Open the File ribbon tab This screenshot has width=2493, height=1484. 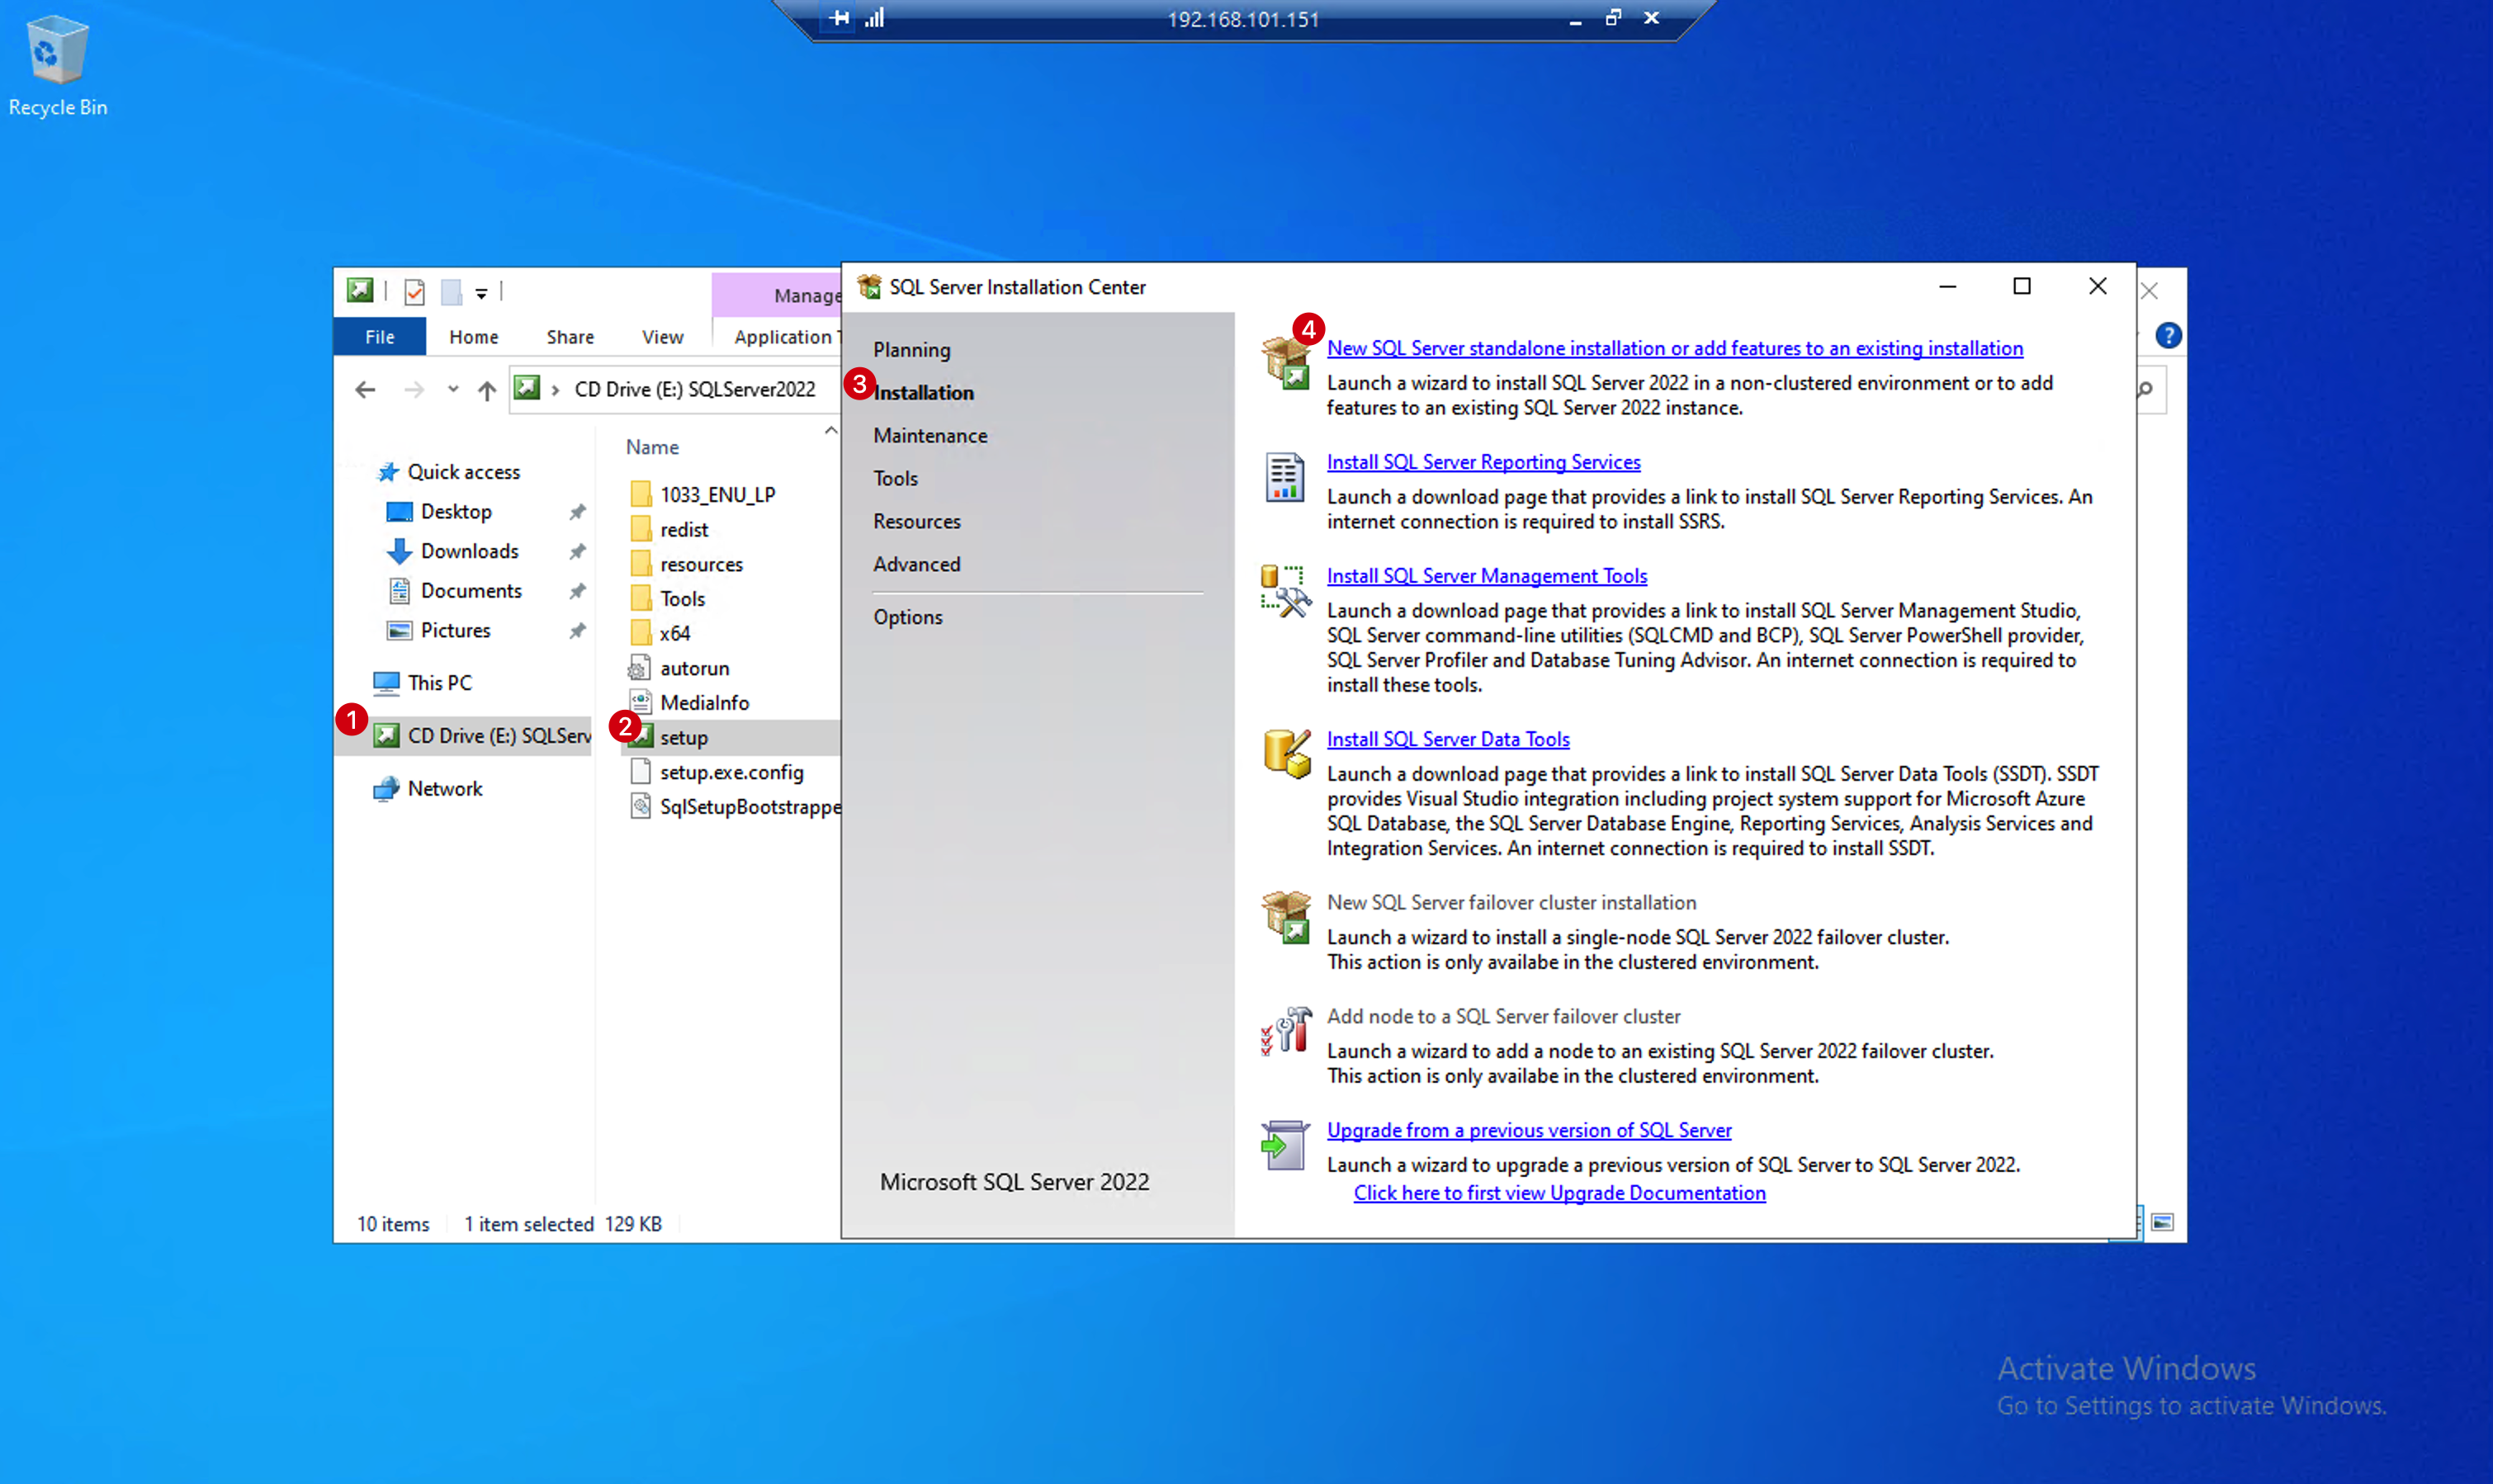click(x=379, y=337)
